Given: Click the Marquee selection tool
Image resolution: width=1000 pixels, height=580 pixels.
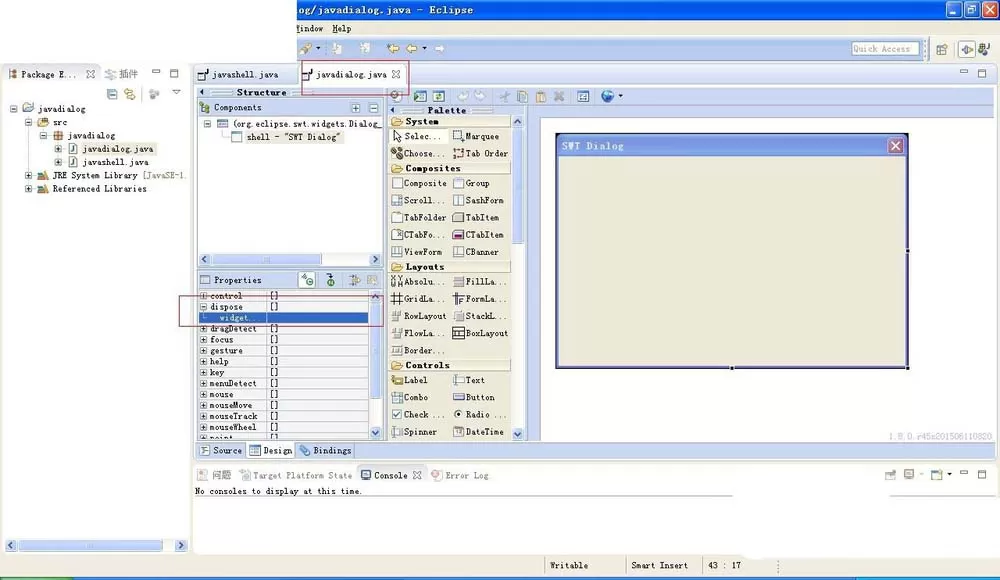Looking at the screenshot, I should pyautogui.click(x=476, y=136).
